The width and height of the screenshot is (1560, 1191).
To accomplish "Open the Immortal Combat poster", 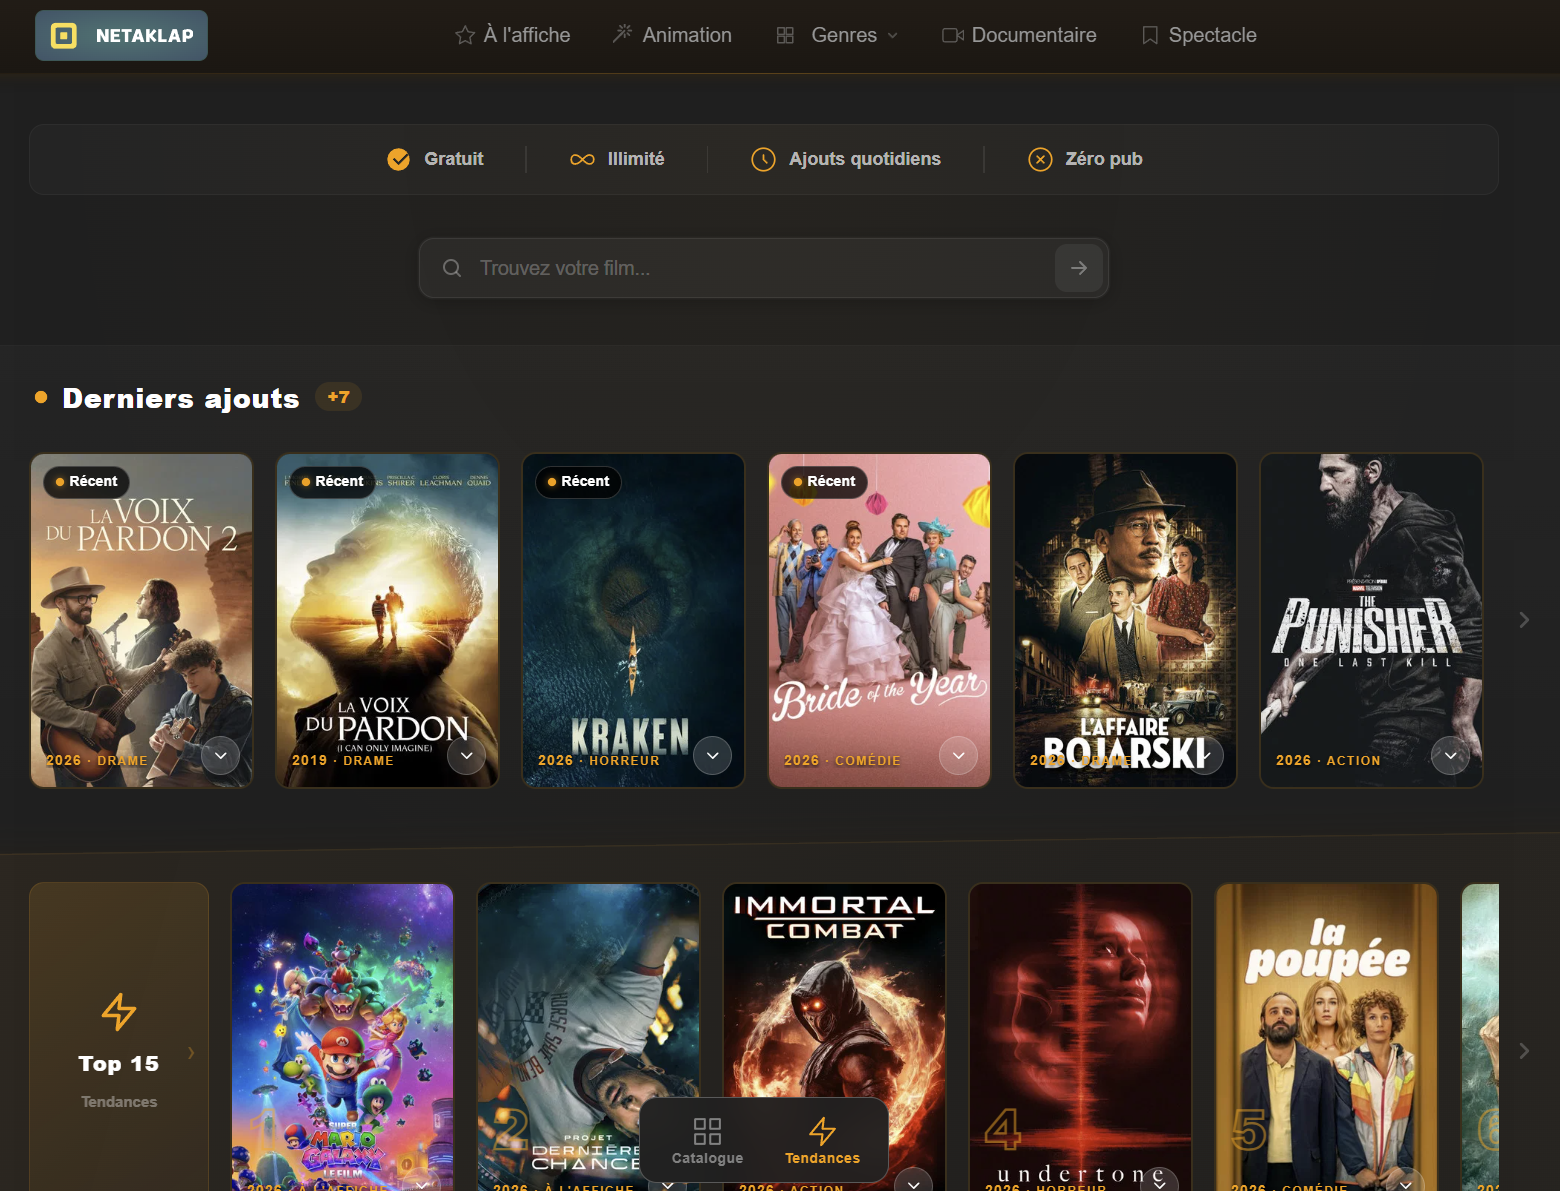I will [835, 1037].
